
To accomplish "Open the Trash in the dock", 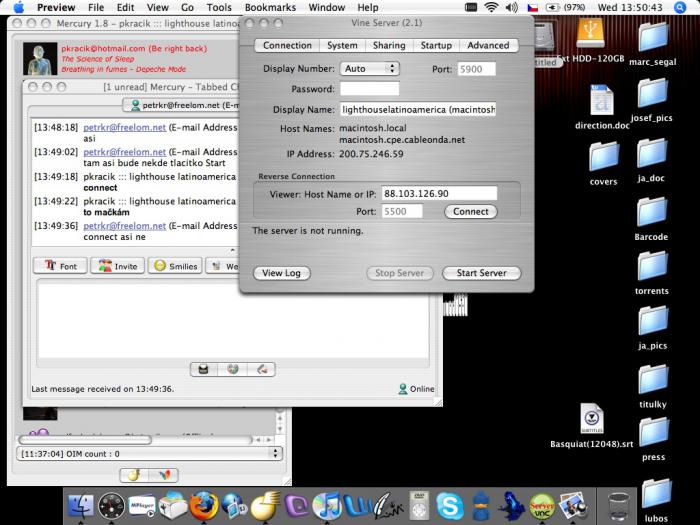I will [619, 506].
